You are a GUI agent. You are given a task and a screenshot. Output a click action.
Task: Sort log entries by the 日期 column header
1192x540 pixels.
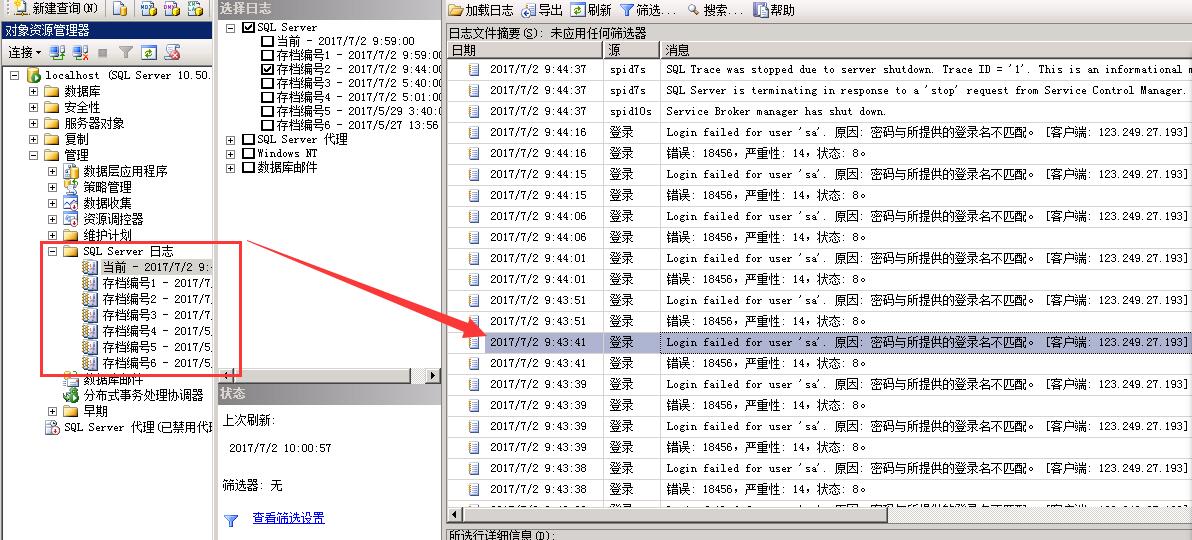pyautogui.click(x=523, y=49)
